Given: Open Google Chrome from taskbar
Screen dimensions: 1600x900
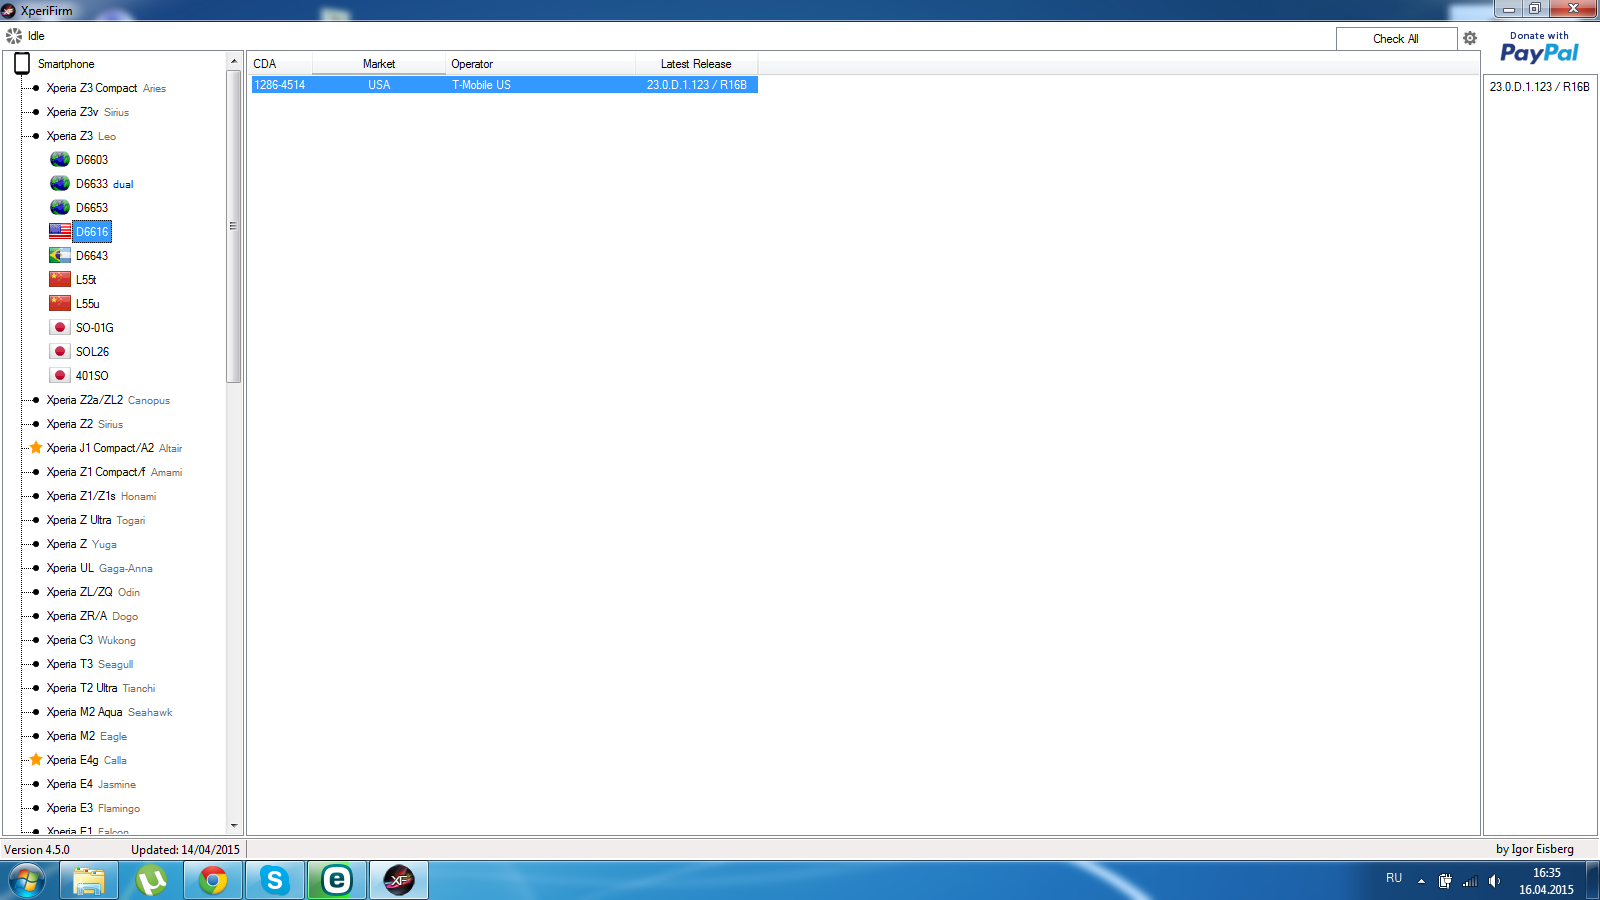Looking at the screenshot, I should (213, 881).
